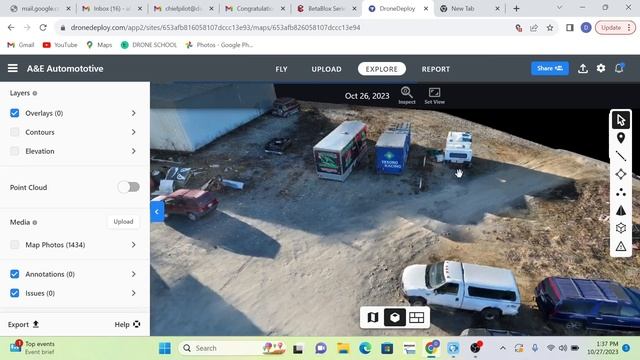Click the Export button in sidebar
Image resolution: width=640 pixels, height=360 pixels.
[x=24, y=324]
